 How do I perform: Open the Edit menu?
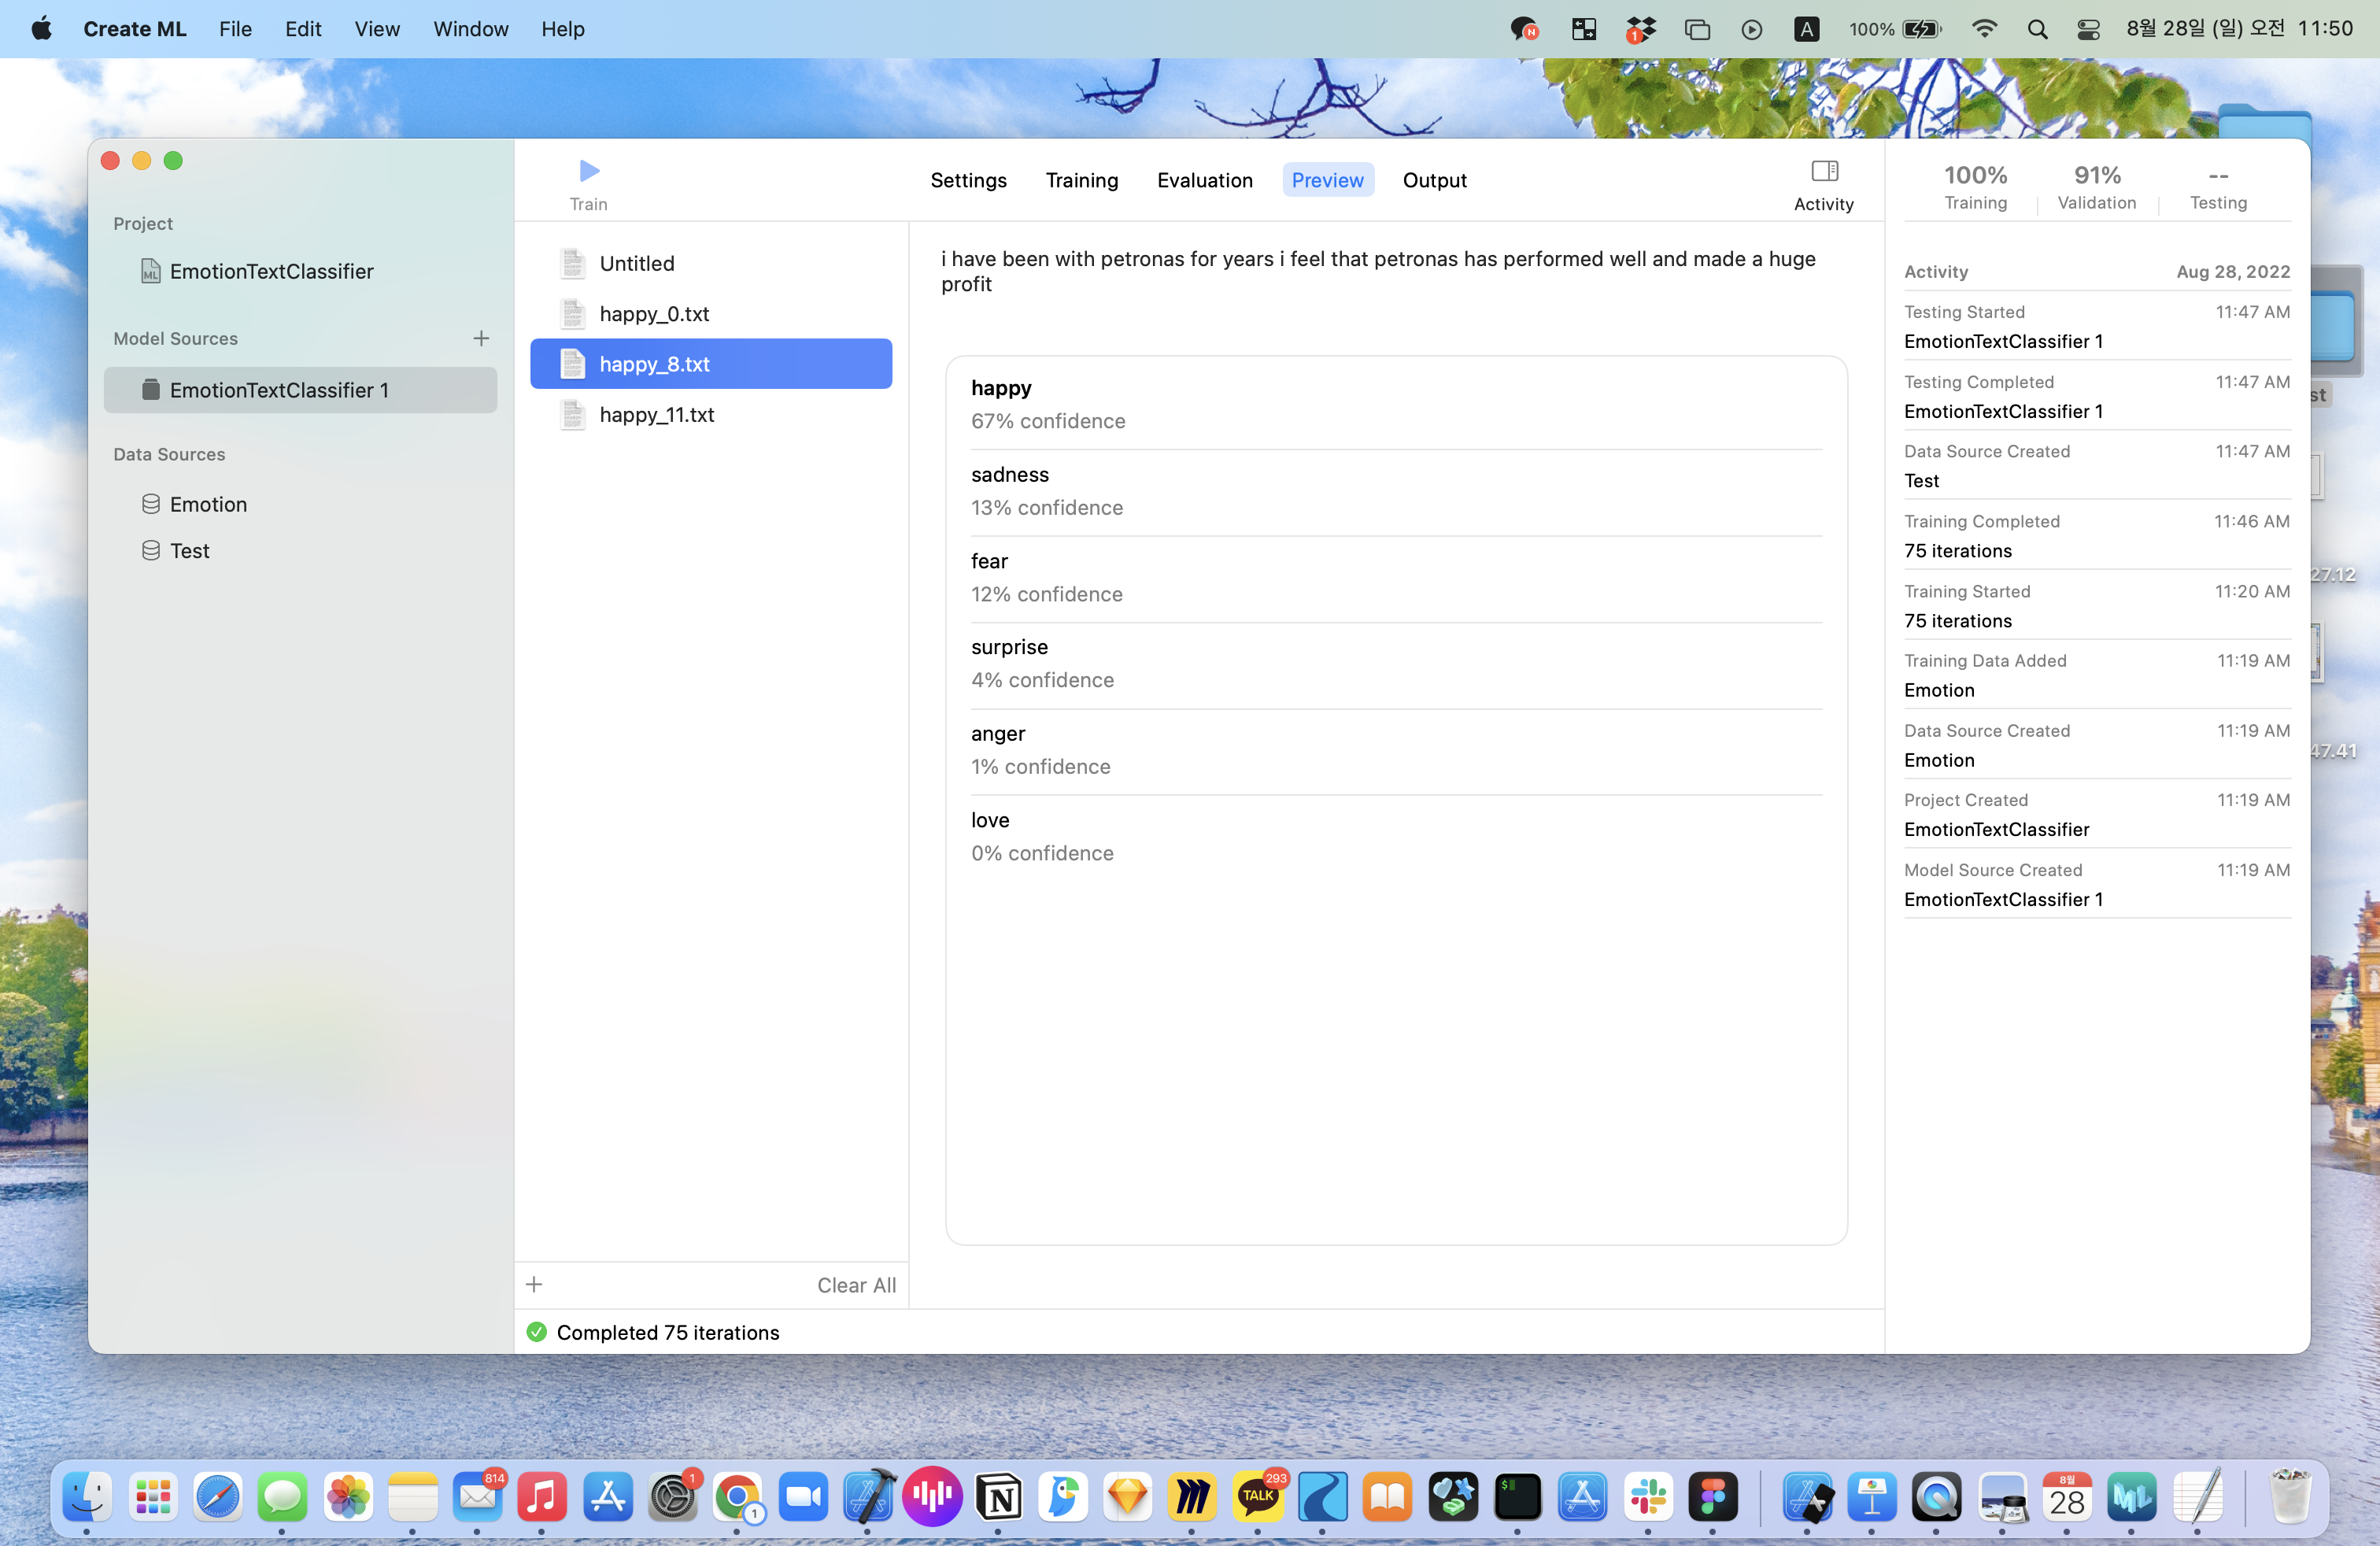point(303,29)
